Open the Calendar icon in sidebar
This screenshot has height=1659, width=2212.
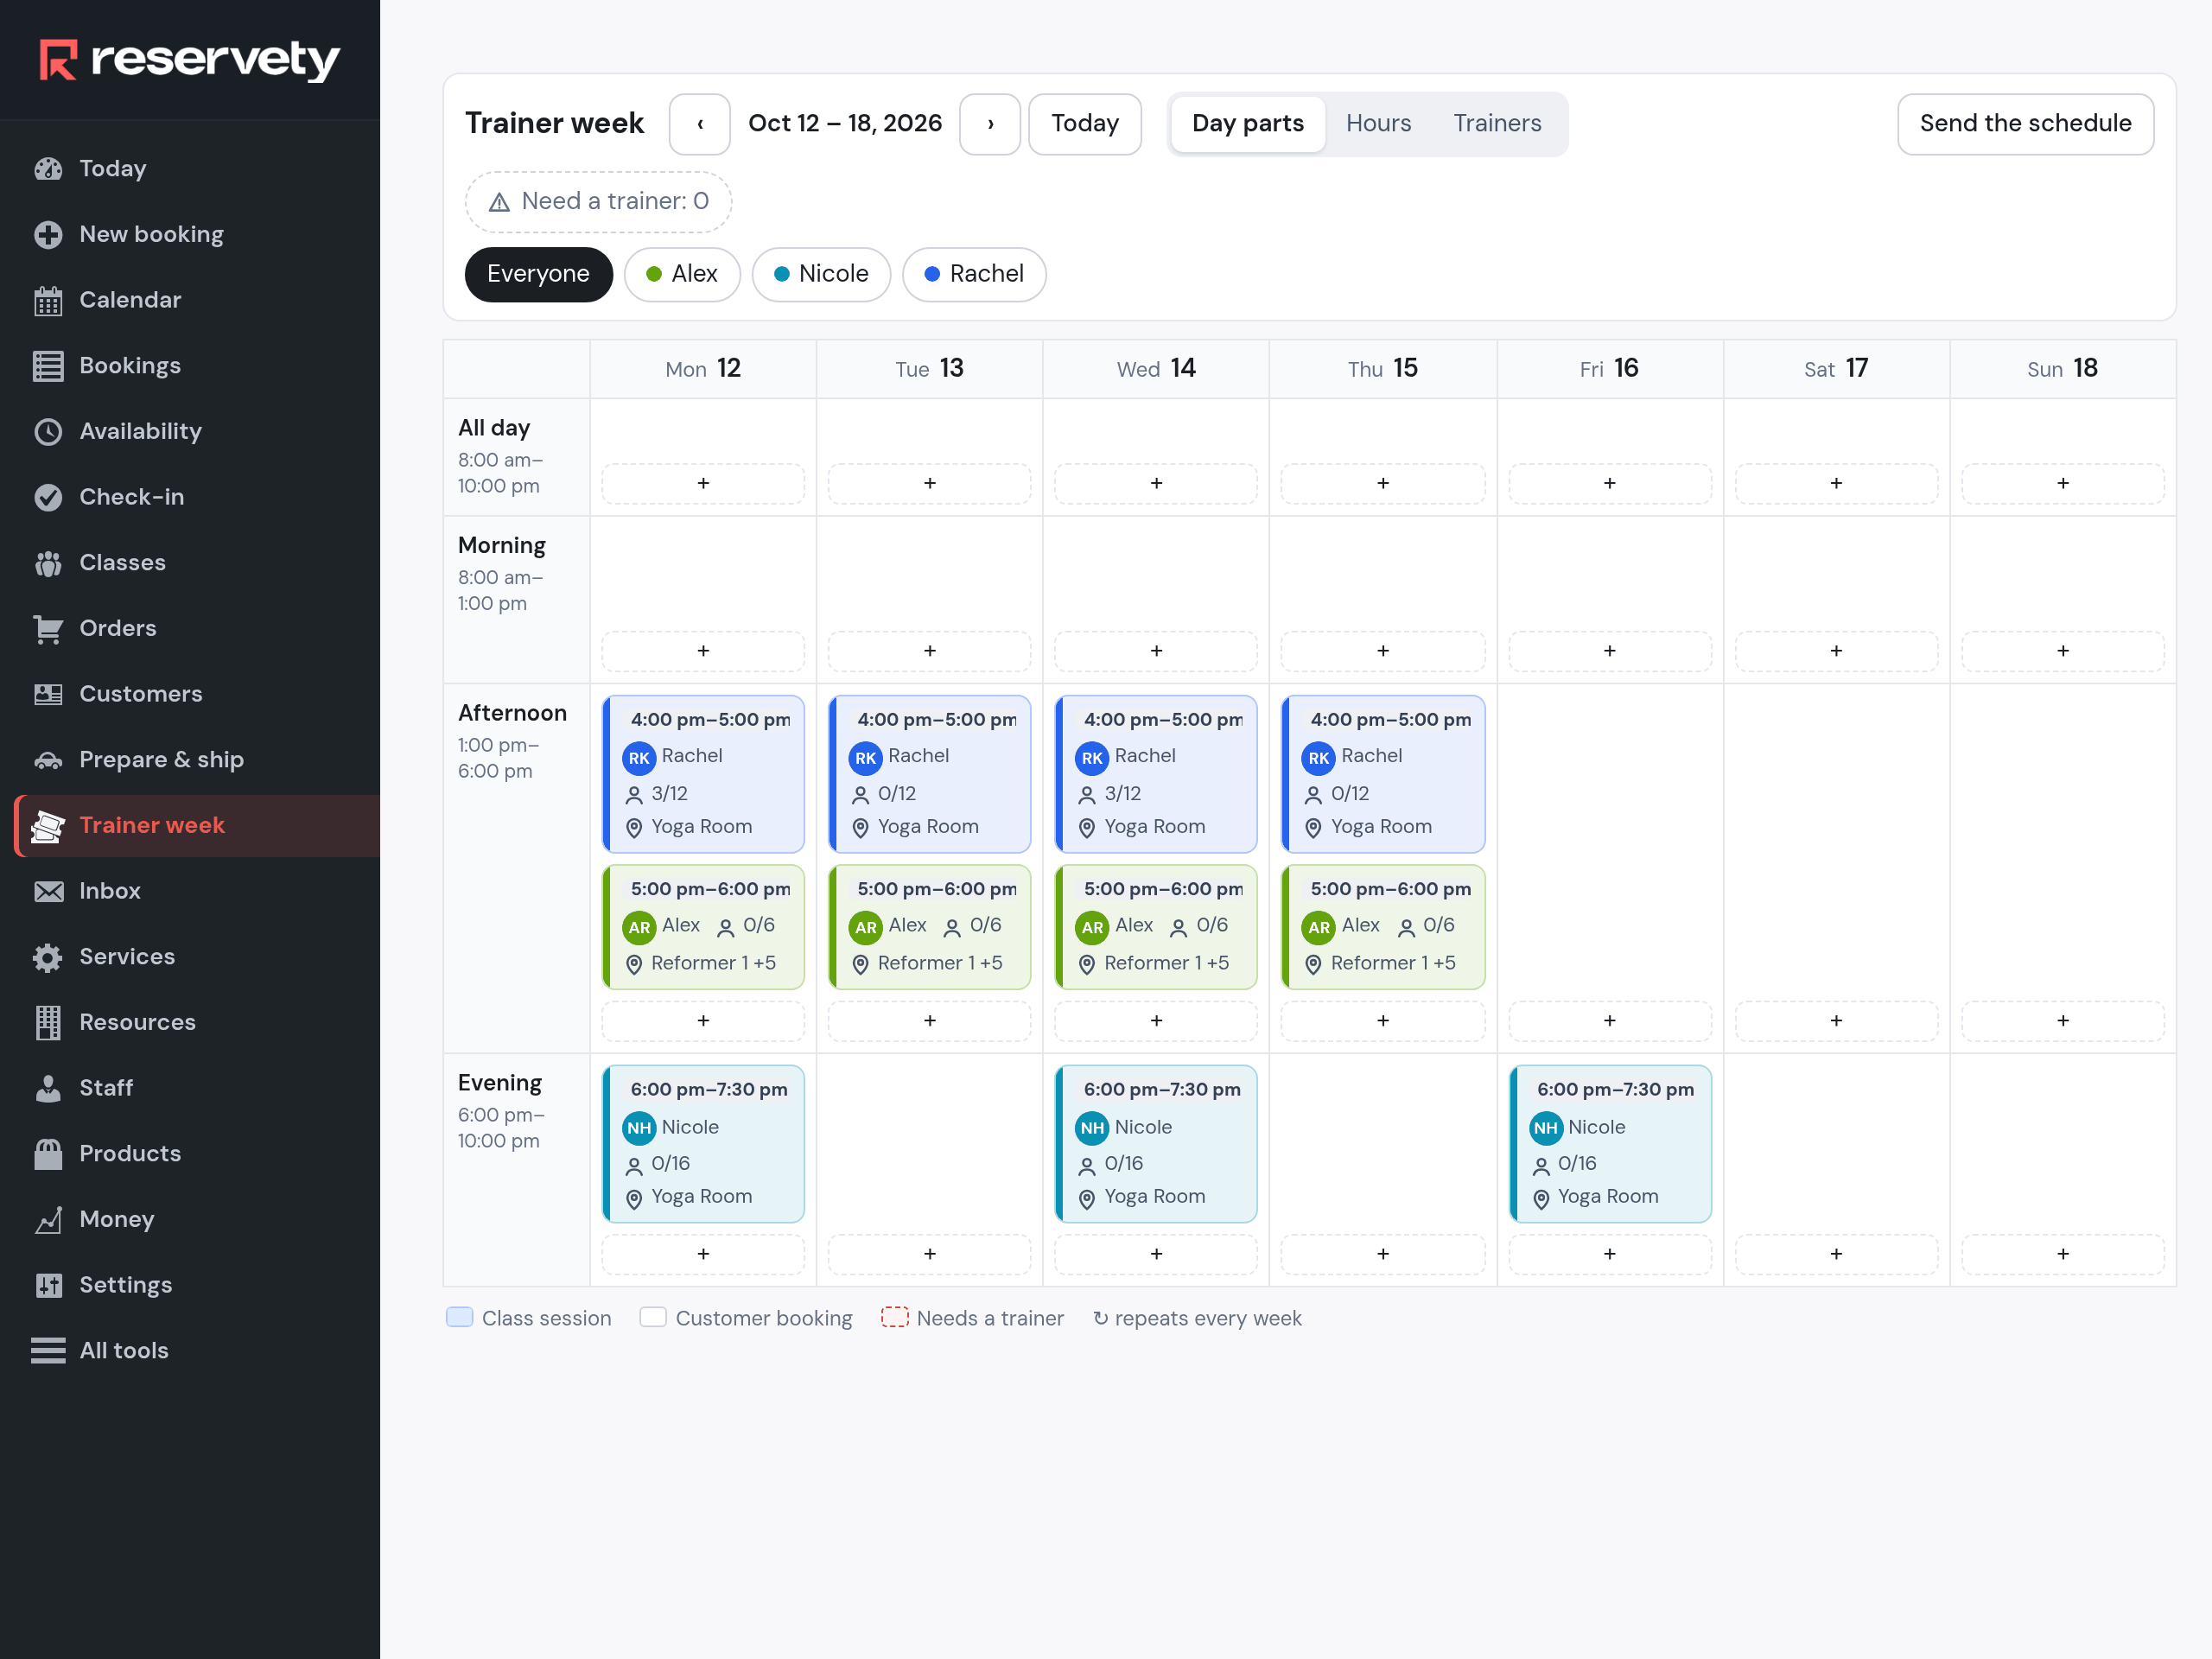point(48,300)
